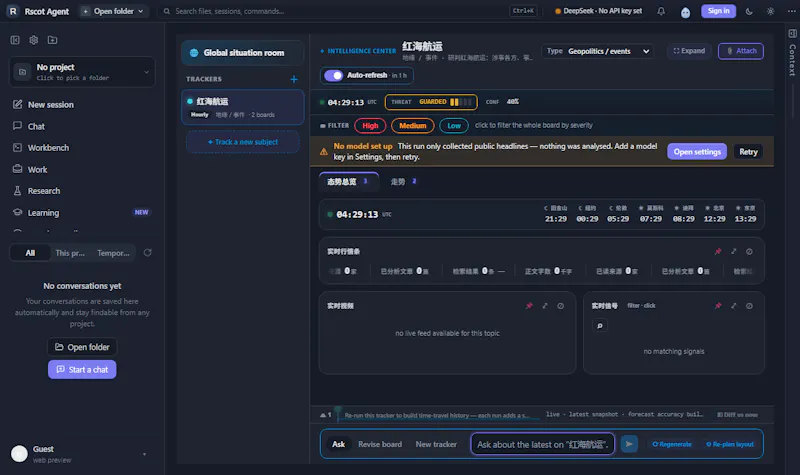Open Research in the sidebar
Viewport: 800px width, 475px height.
[82, 191]
